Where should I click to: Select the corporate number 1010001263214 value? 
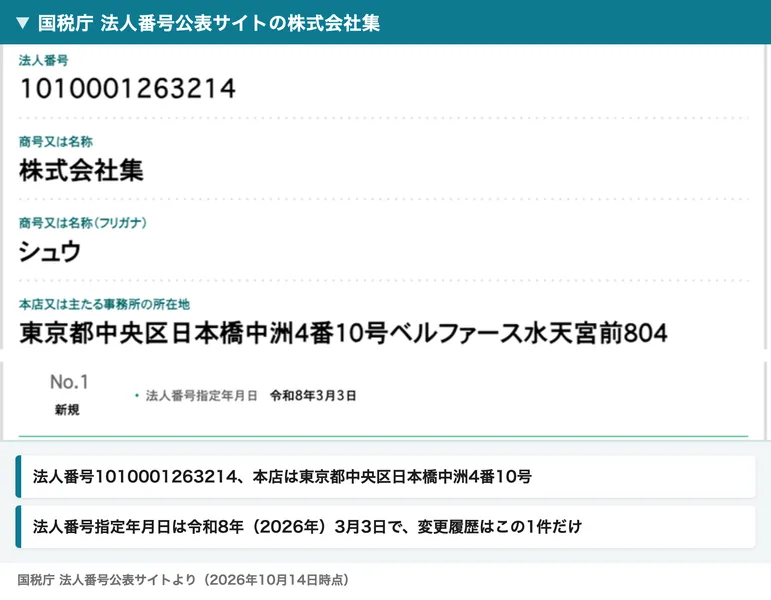point(127,89)
